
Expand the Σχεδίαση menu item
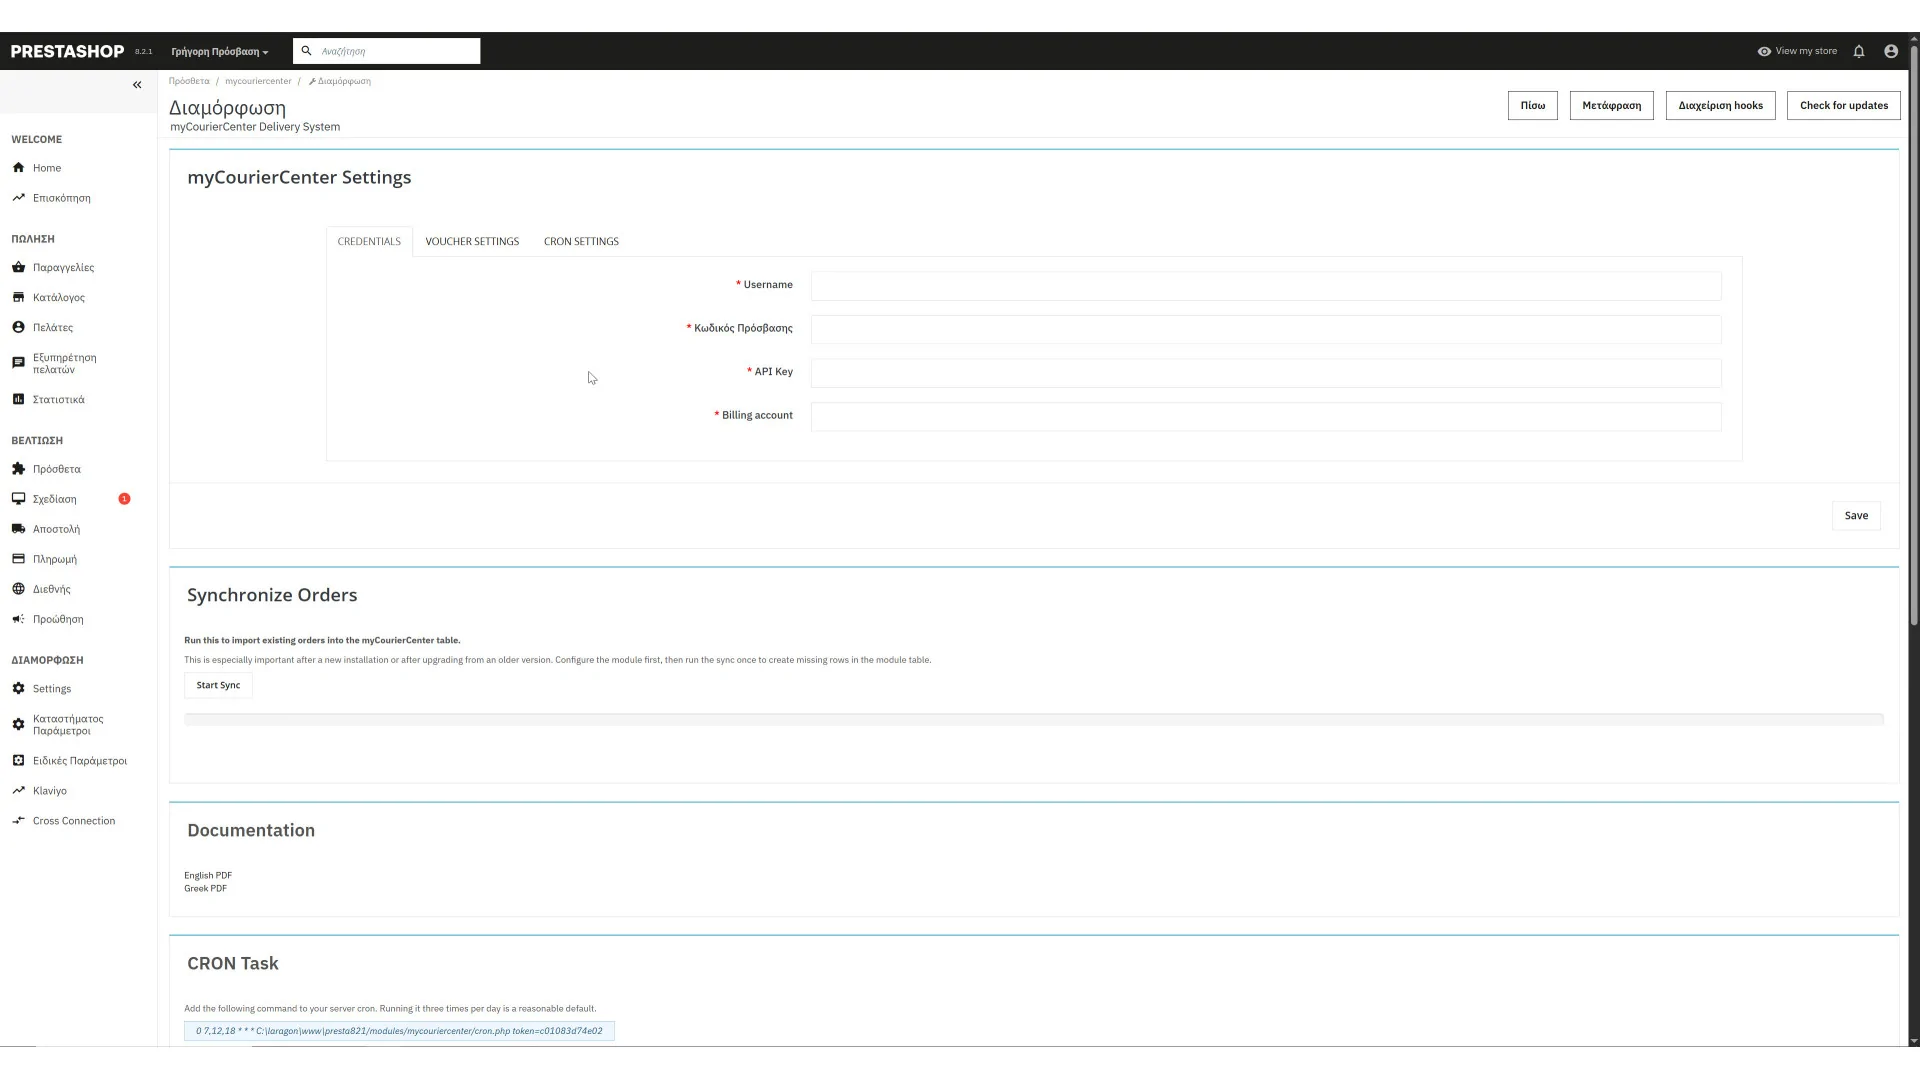point(54,499)
